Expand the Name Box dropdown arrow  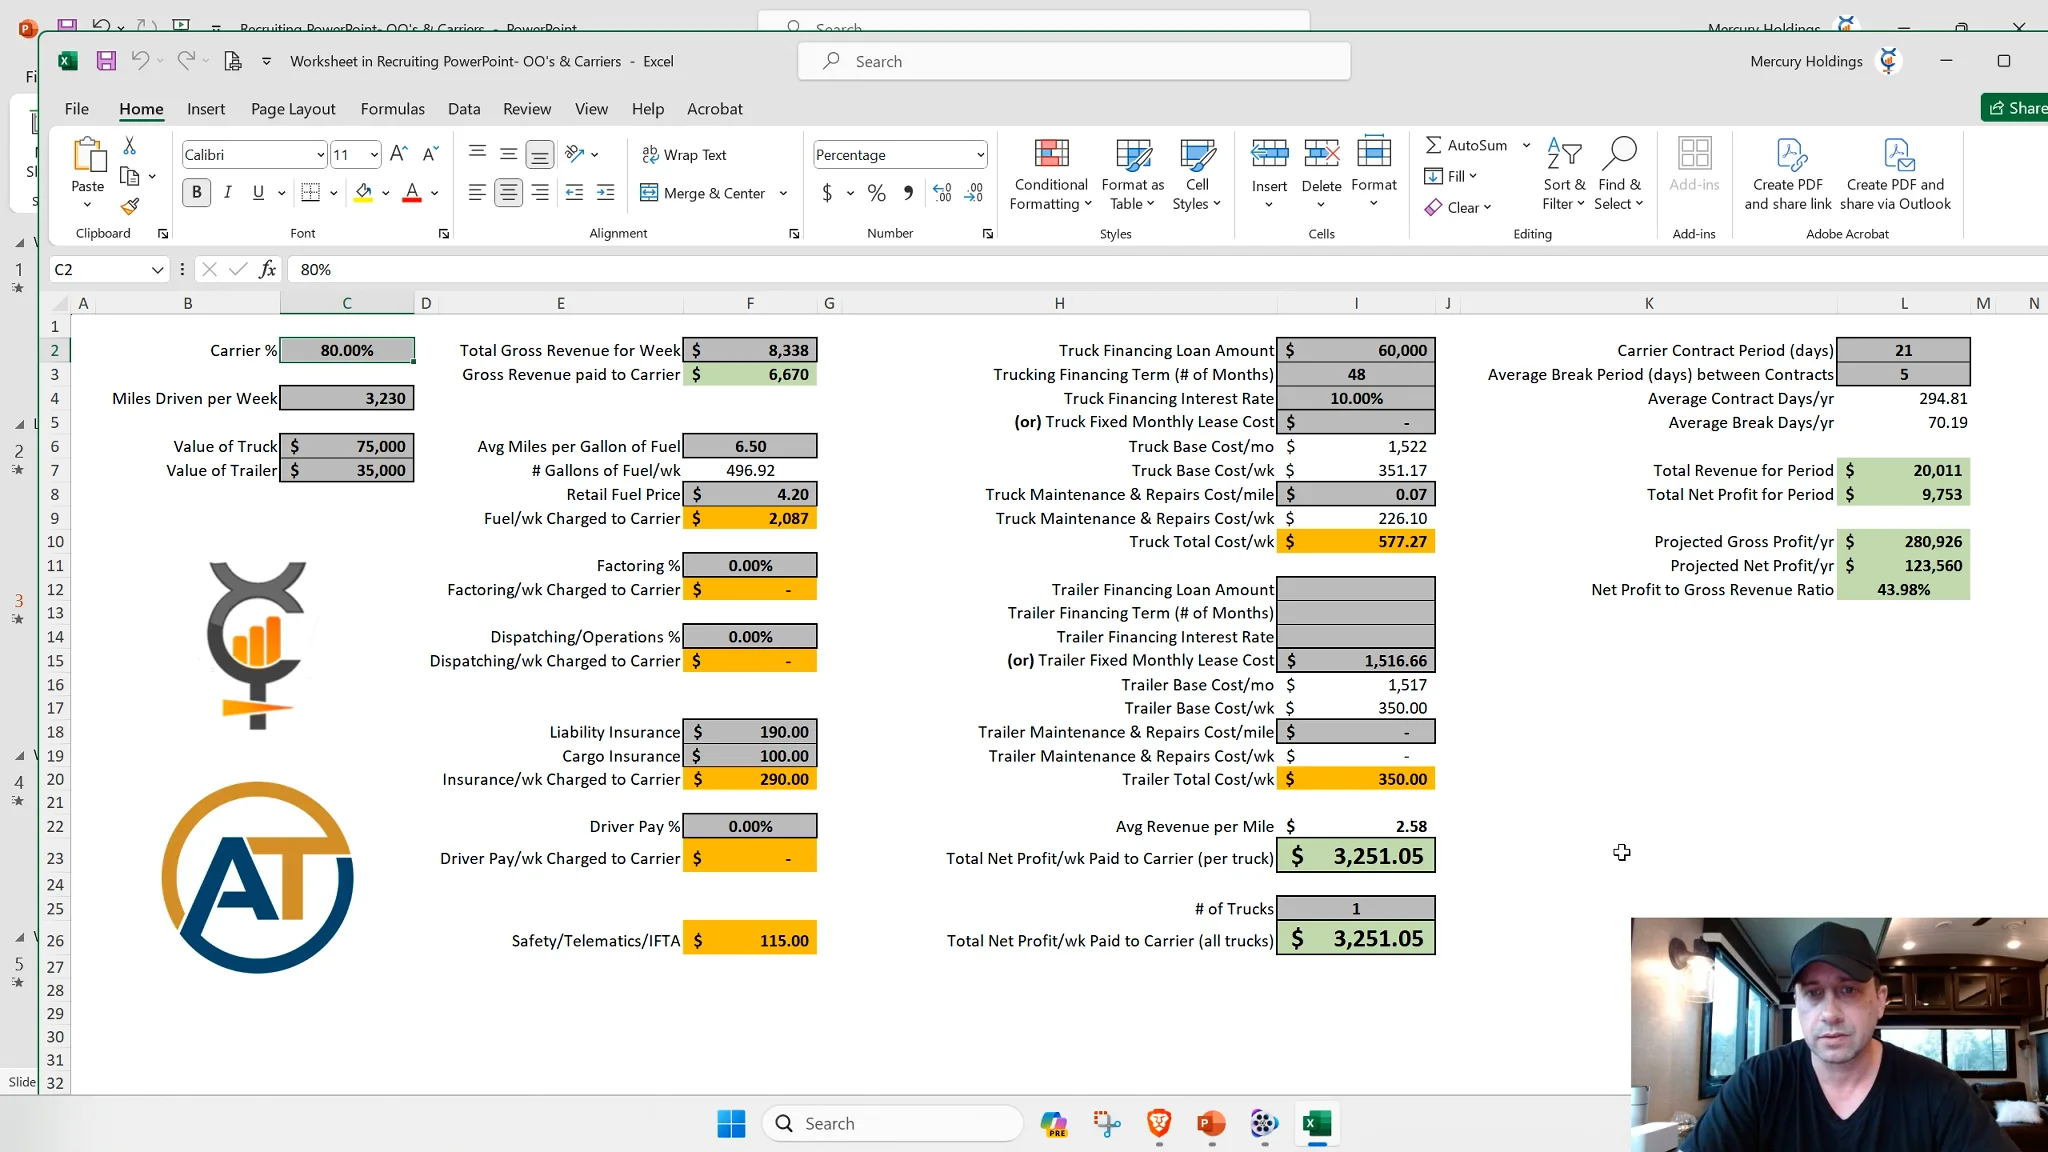157,269
